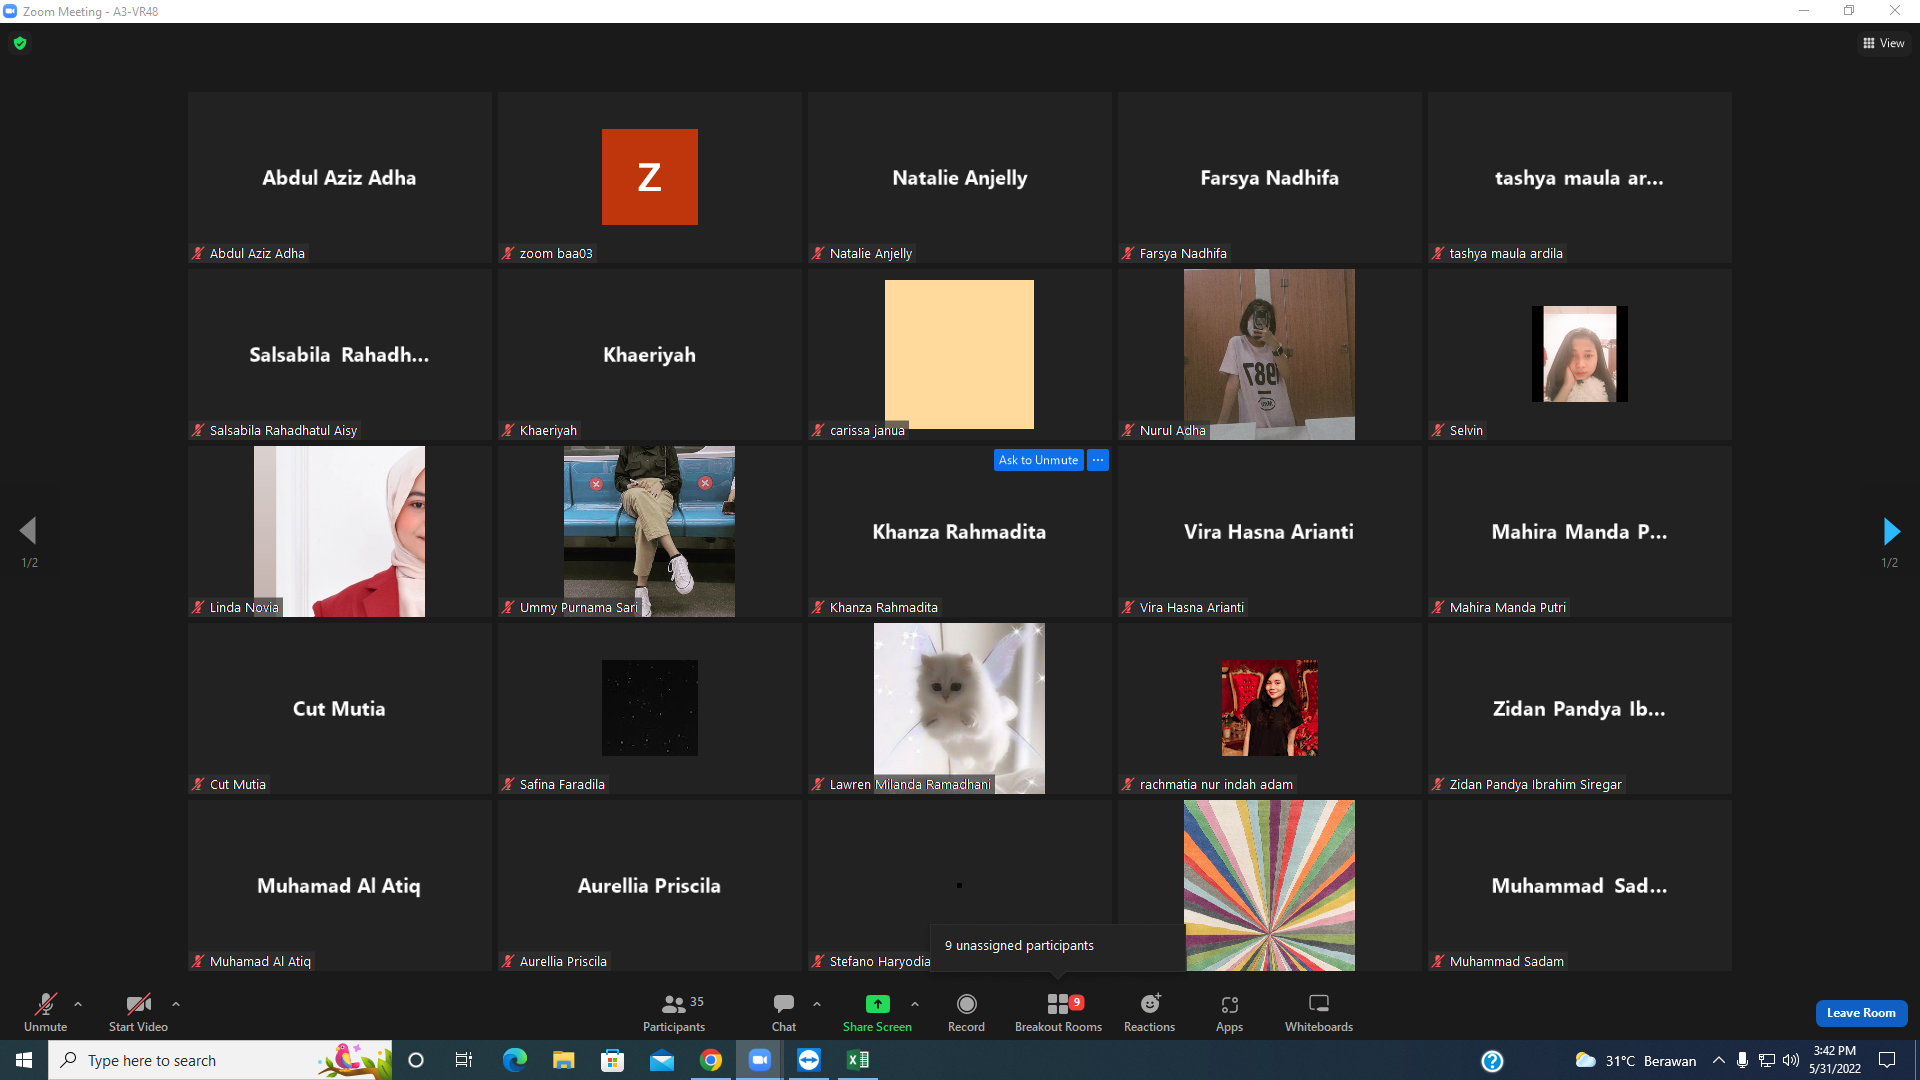Viewport: 1920px width, 1080px height.
Task: Click the Share Screen button
Action: click(x=877, y=1012)
